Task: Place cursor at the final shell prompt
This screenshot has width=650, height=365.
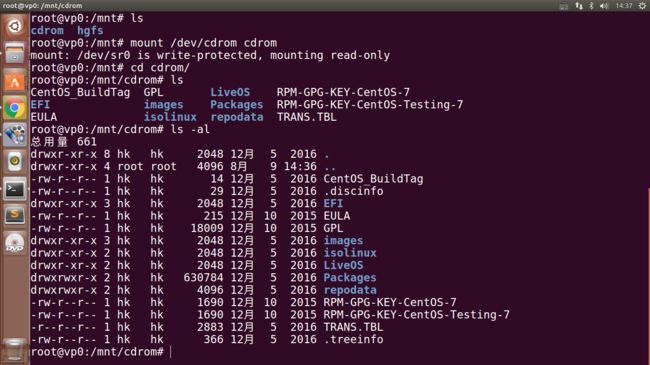Action: pyautogui.click(x=171, y=352)
